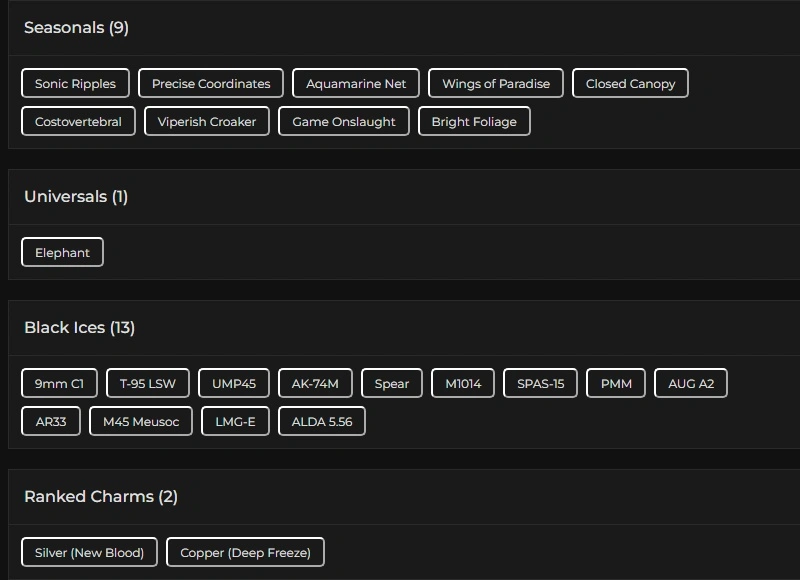Click the AK-74M tag
This screenshot has width=800, height=580.
pyautogui.click(x=315, y=384)
